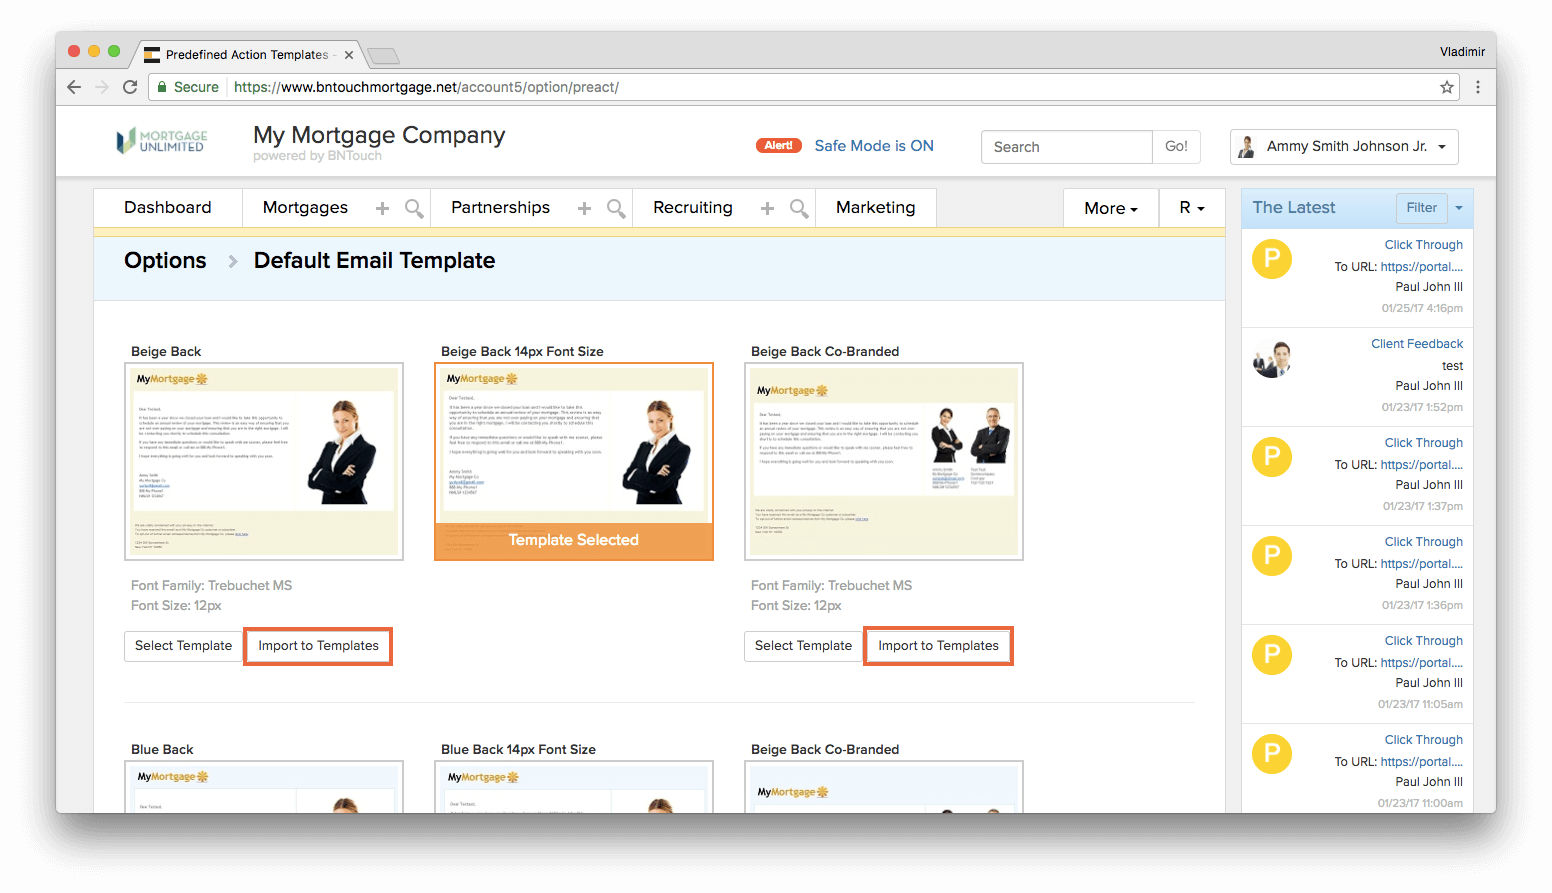Screen dimensions: 1552x893
Task: Click Template Selected orange banner
Action: pos(574,540)
